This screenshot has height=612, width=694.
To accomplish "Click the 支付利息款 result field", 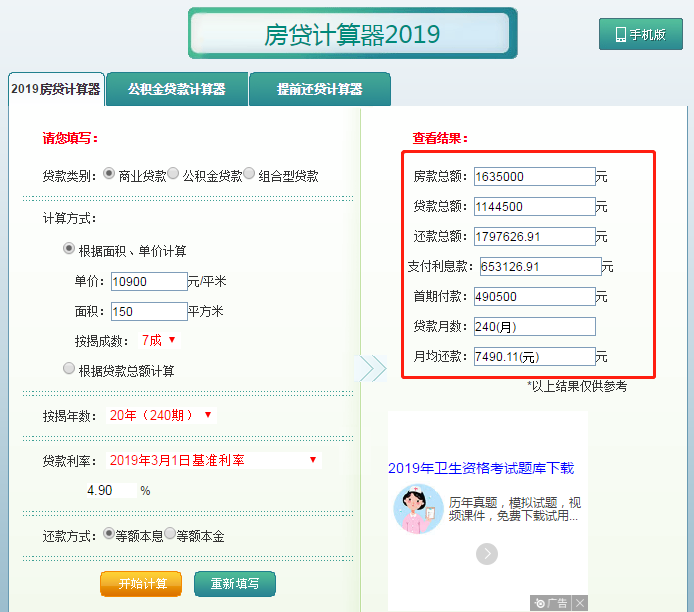I will point(540,266).
